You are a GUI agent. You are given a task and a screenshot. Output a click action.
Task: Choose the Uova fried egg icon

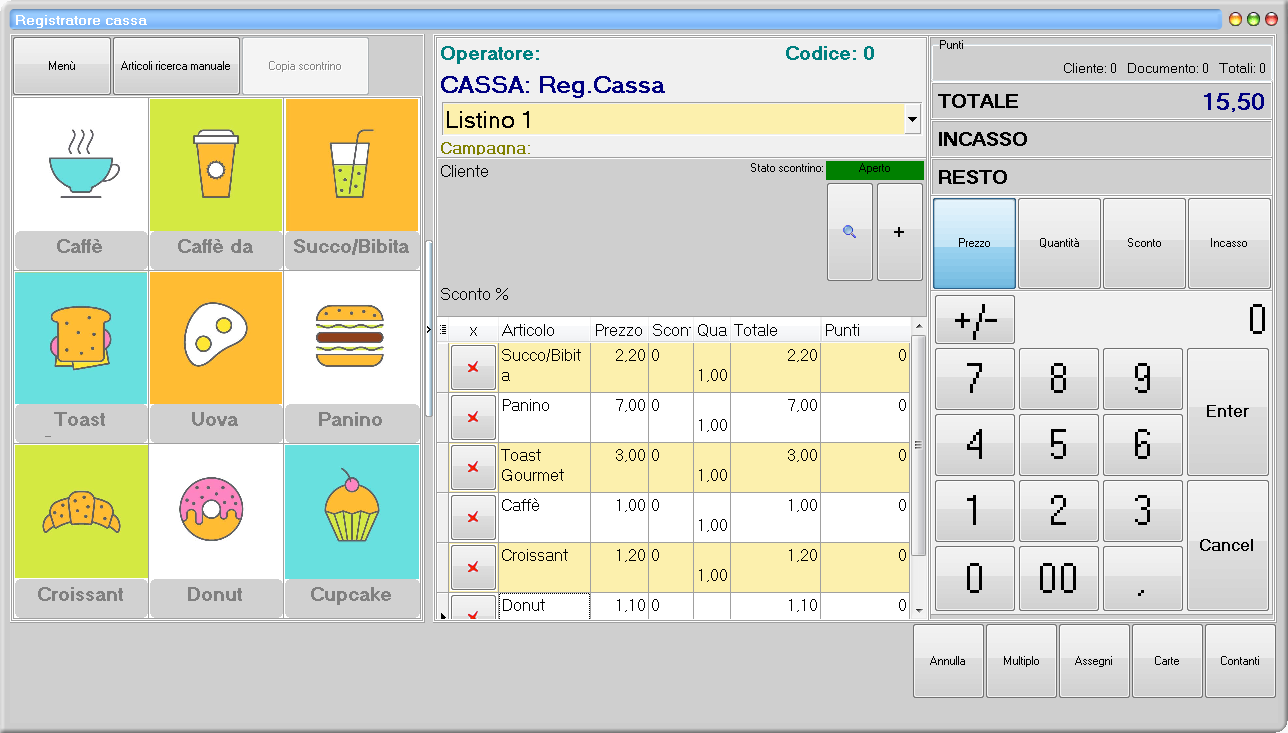pyautogui.click(x=215, y=337)
